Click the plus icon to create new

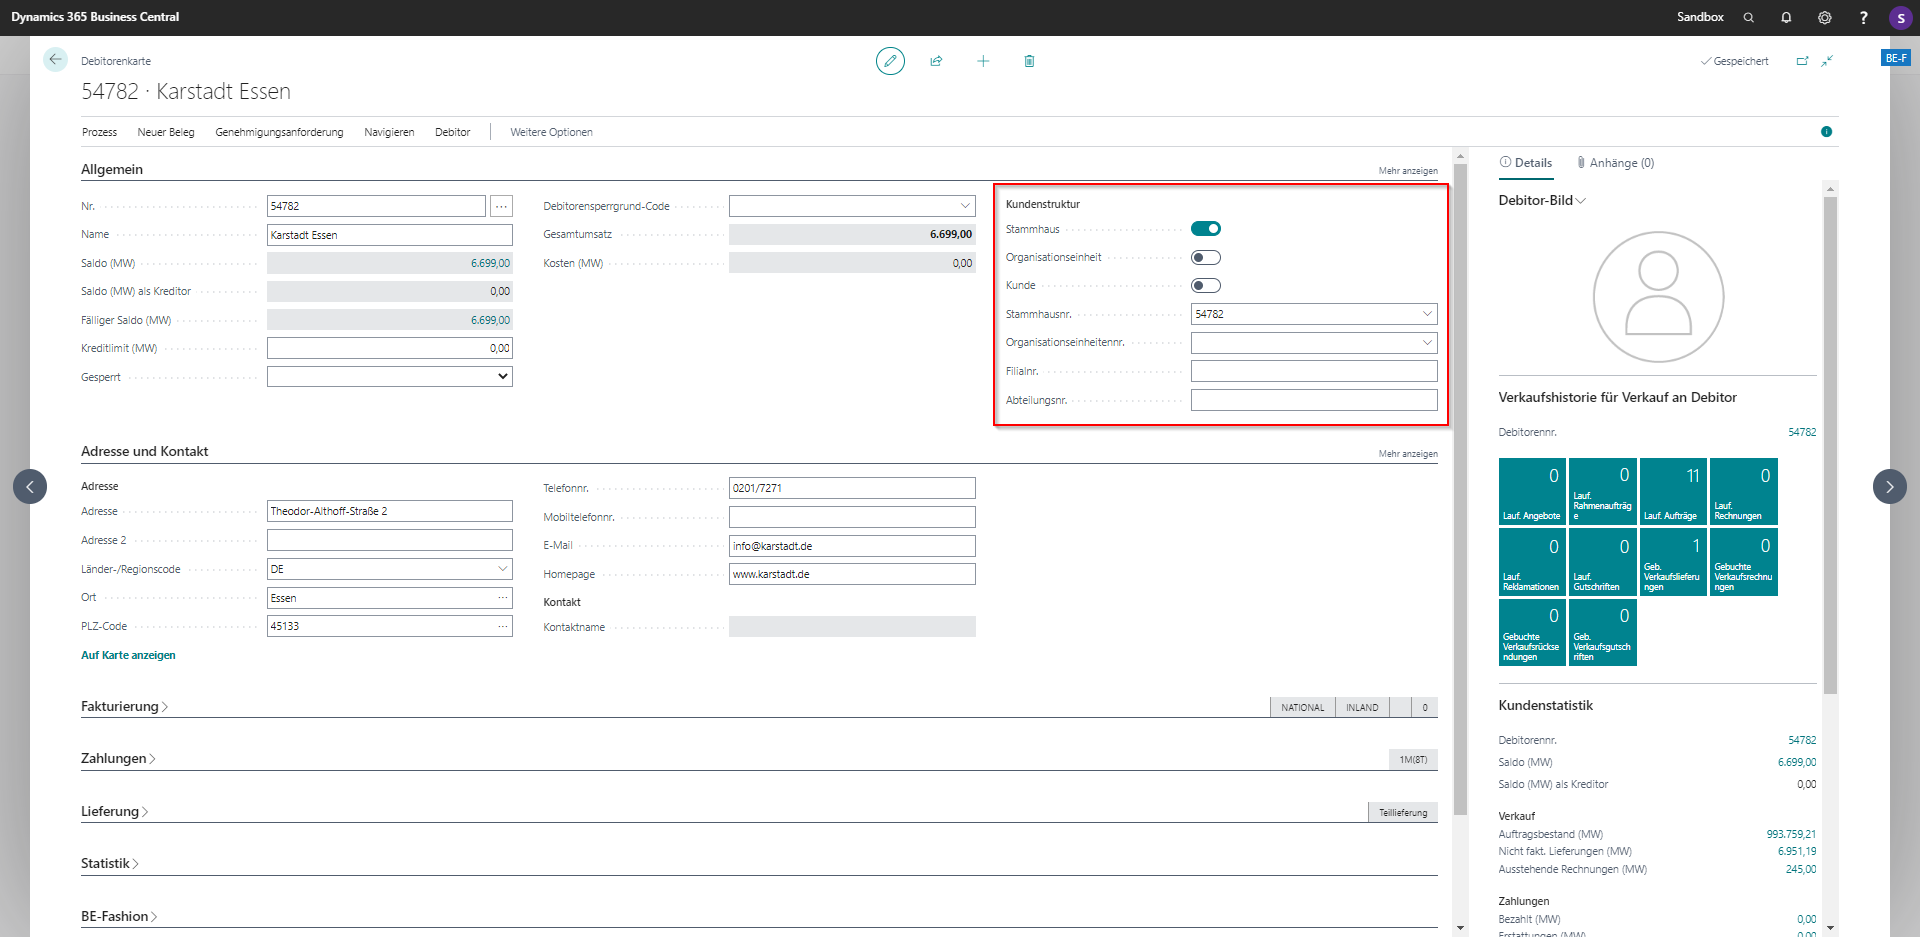(983, 61)
